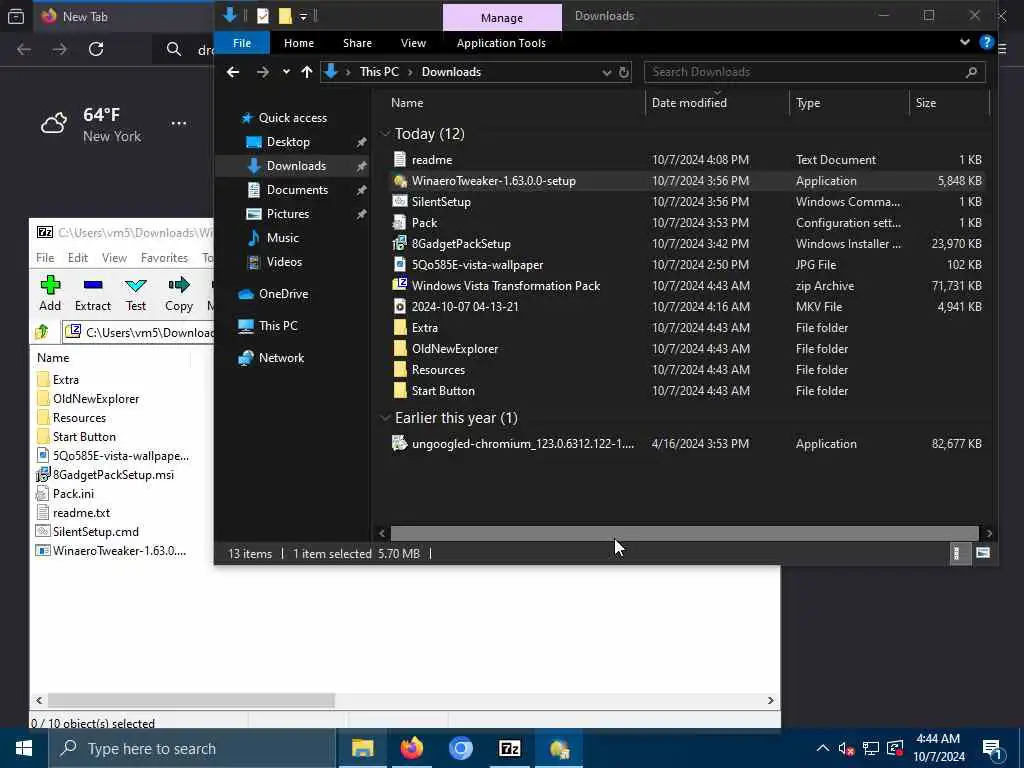Navigate forward in File Explorer
Viewport: 1024px width, 768px height.
(263, 72)
